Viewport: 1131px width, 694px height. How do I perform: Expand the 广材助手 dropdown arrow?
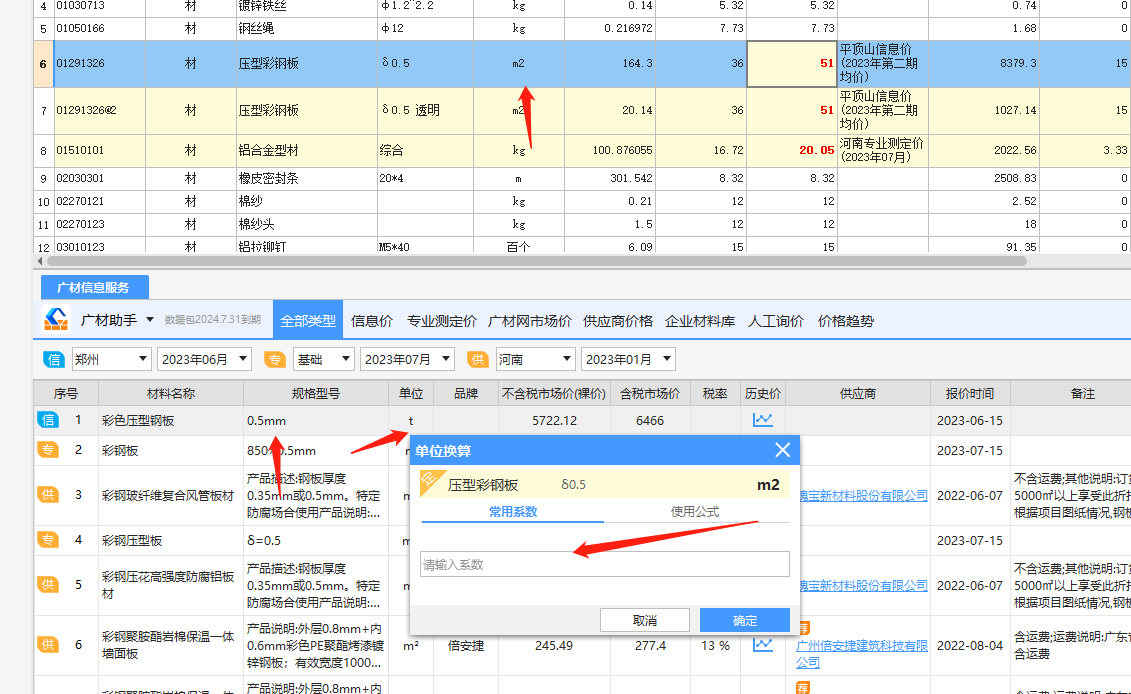150,320
